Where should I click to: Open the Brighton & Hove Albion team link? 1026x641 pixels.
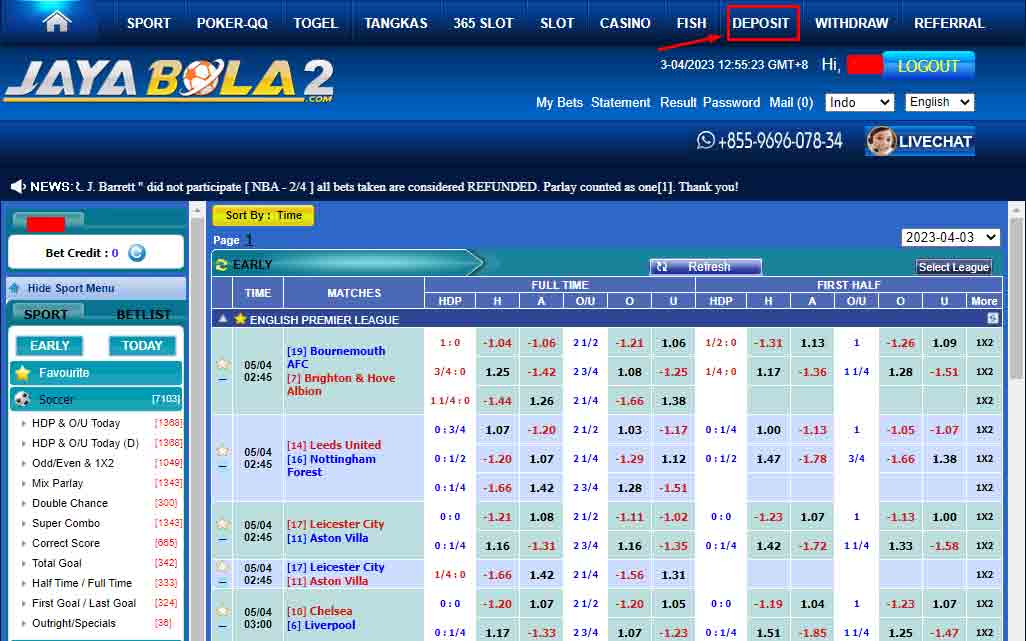[x=340, y=385]
